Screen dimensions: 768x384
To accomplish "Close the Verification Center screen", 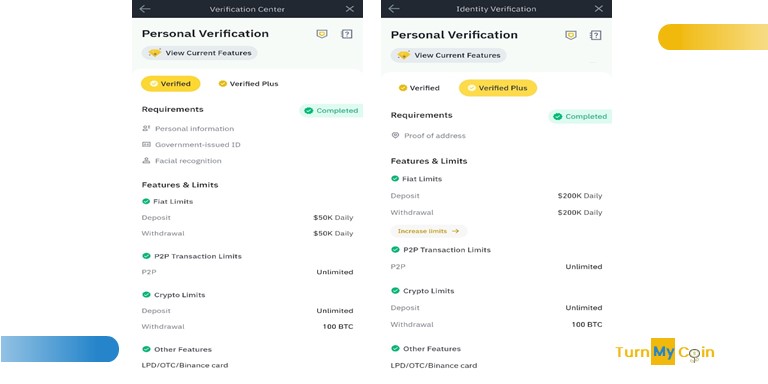I will [x=349, y=9].
